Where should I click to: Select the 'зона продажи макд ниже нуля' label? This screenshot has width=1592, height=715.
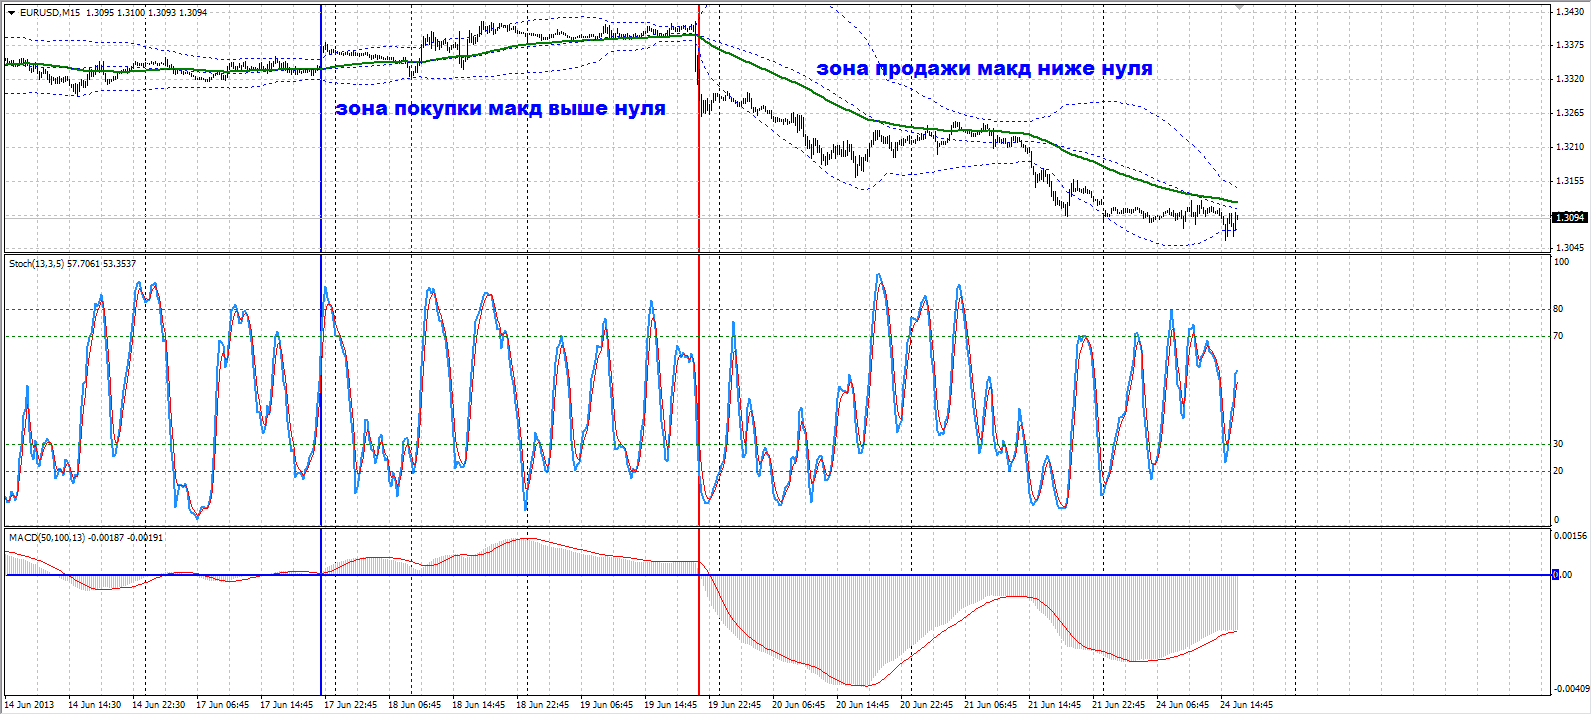pos(984,69)
